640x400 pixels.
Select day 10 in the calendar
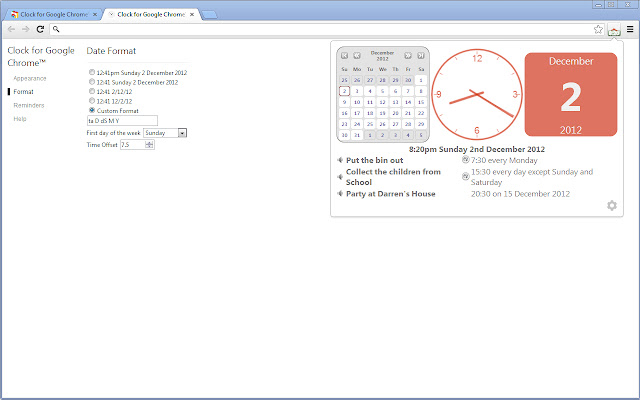(357, 102)
